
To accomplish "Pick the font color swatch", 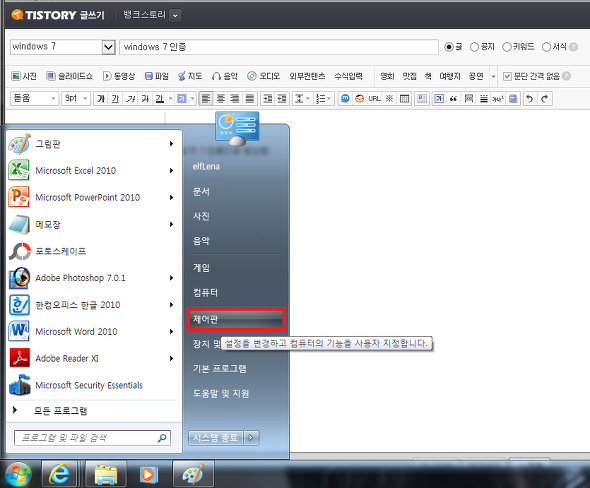I will [x=160, y=99].
